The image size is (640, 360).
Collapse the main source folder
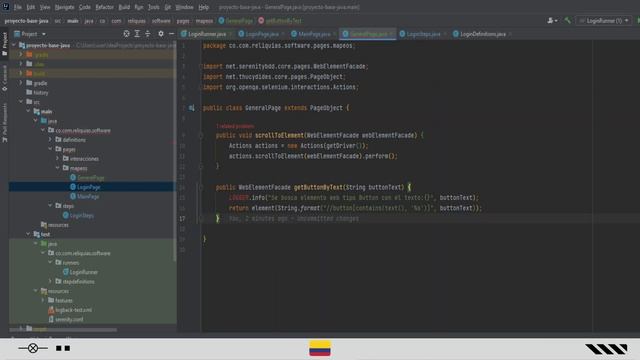click(28, 111)
